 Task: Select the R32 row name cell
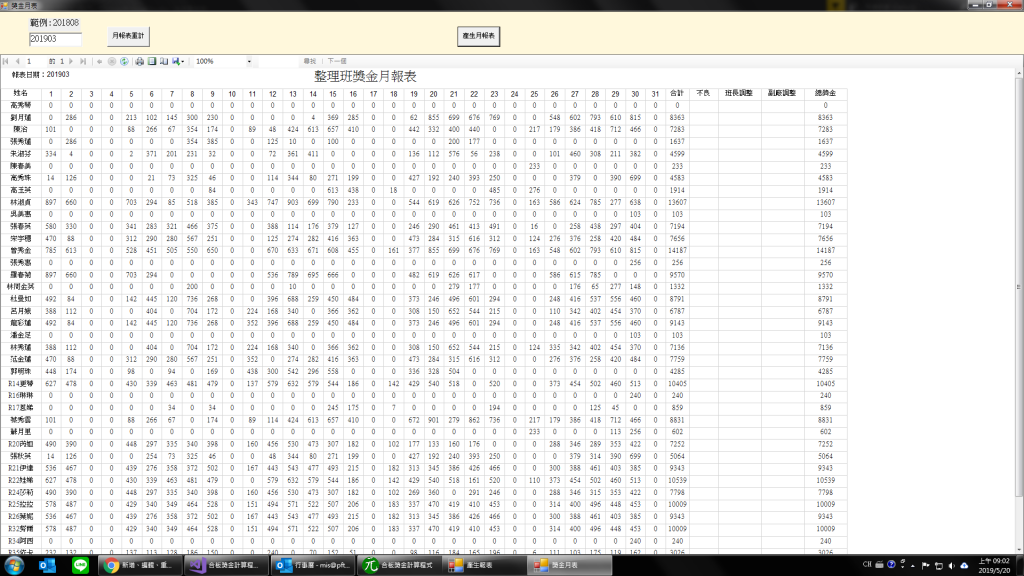coord(21,529)
